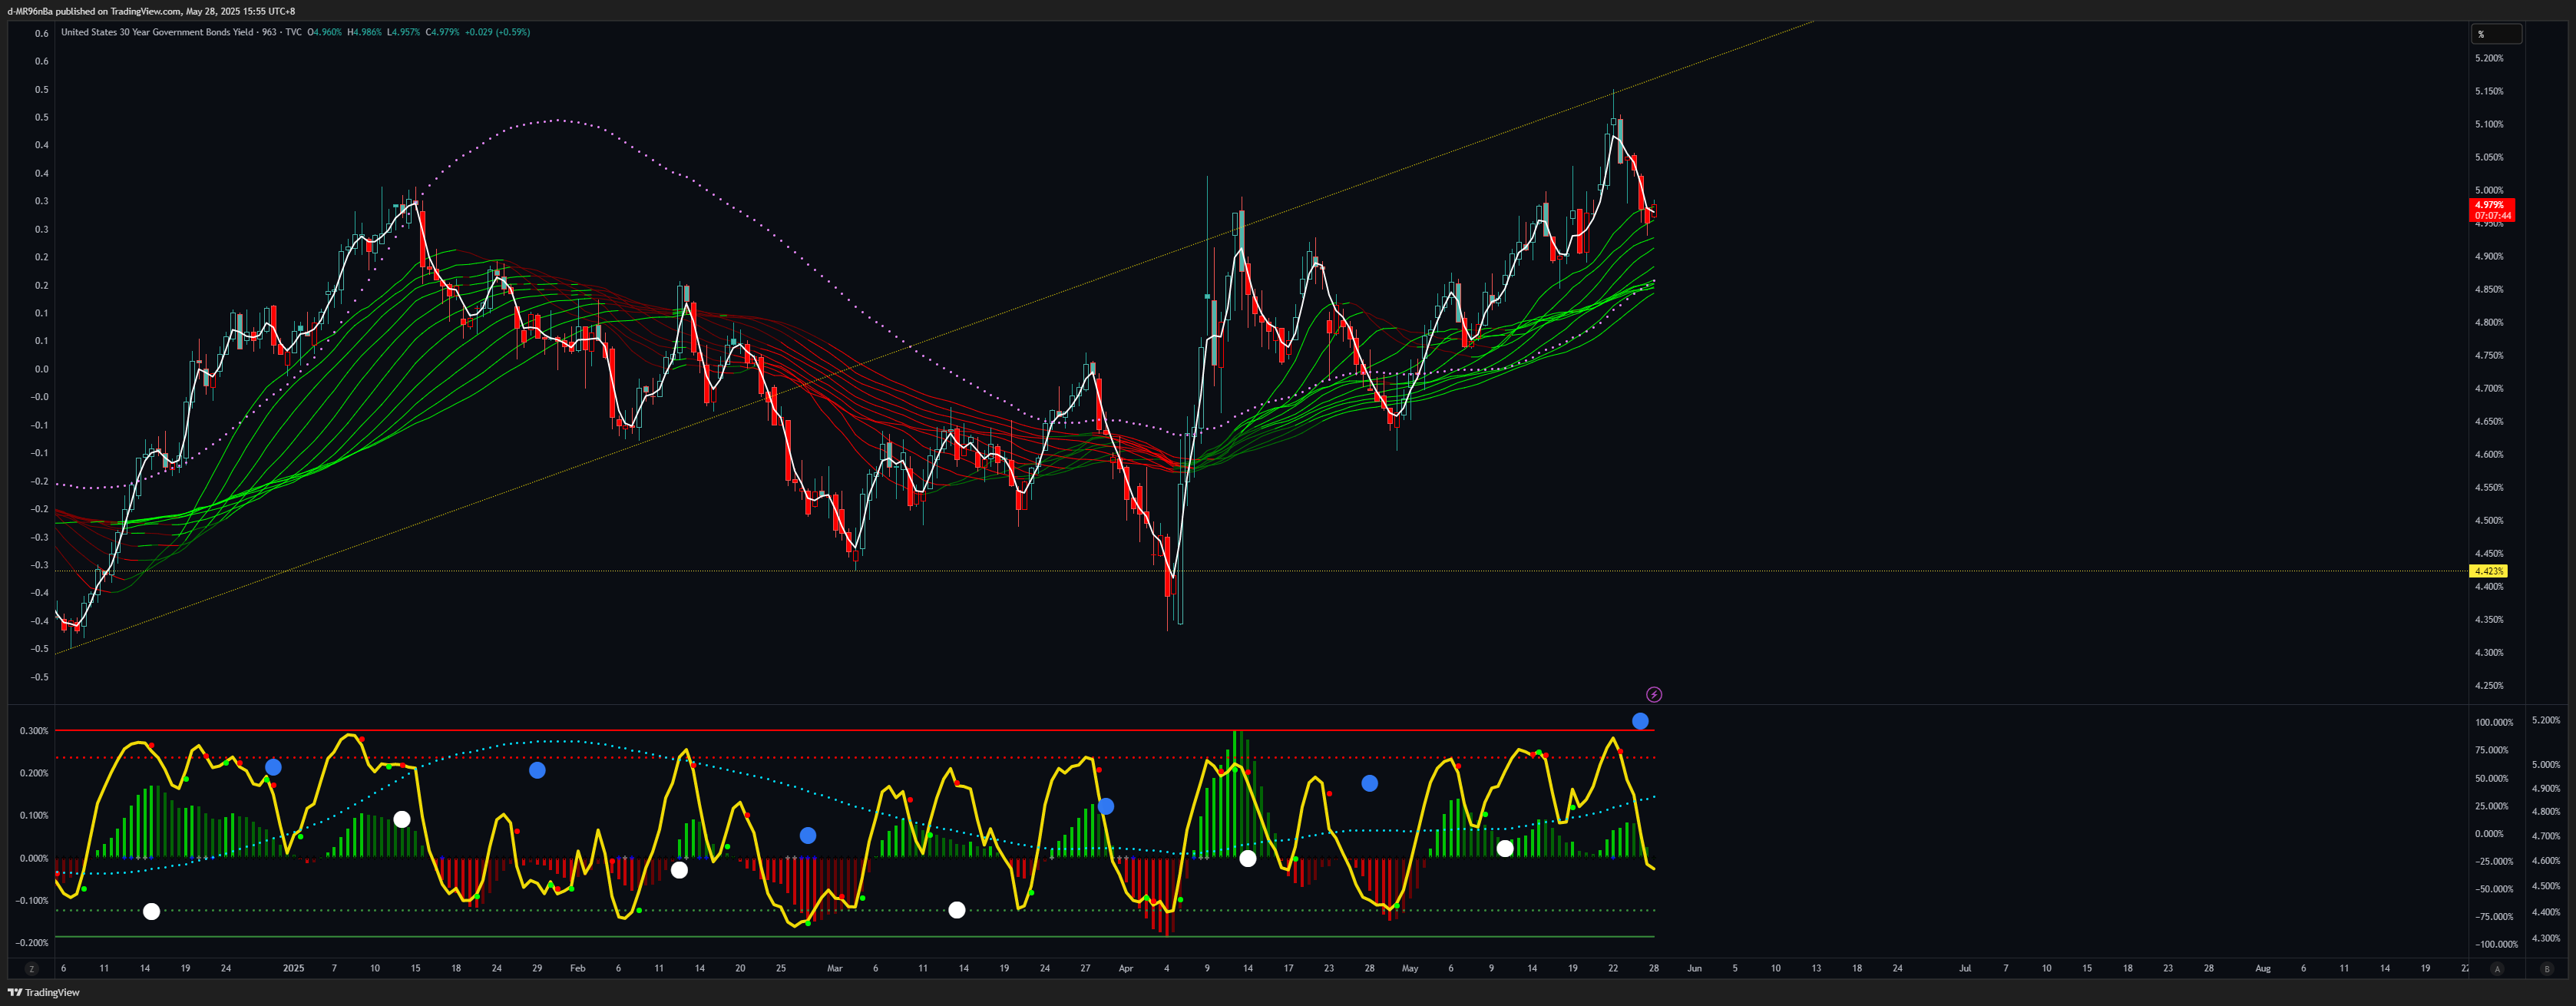This screenshot has height=1006, width=2576.
Task: Click the May label on the time axis
Action: pyautogui.click(x=1409, y=968)
